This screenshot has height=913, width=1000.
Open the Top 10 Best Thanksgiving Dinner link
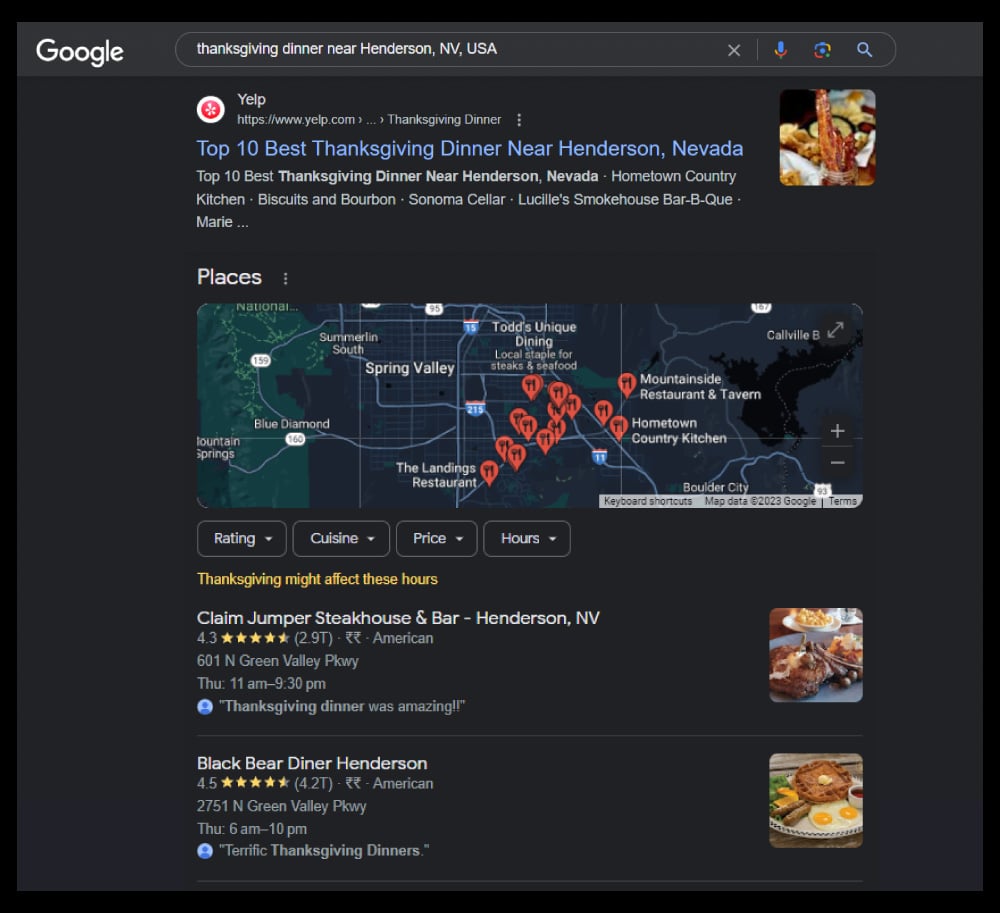pyautogui.click(x=470, y=148)
